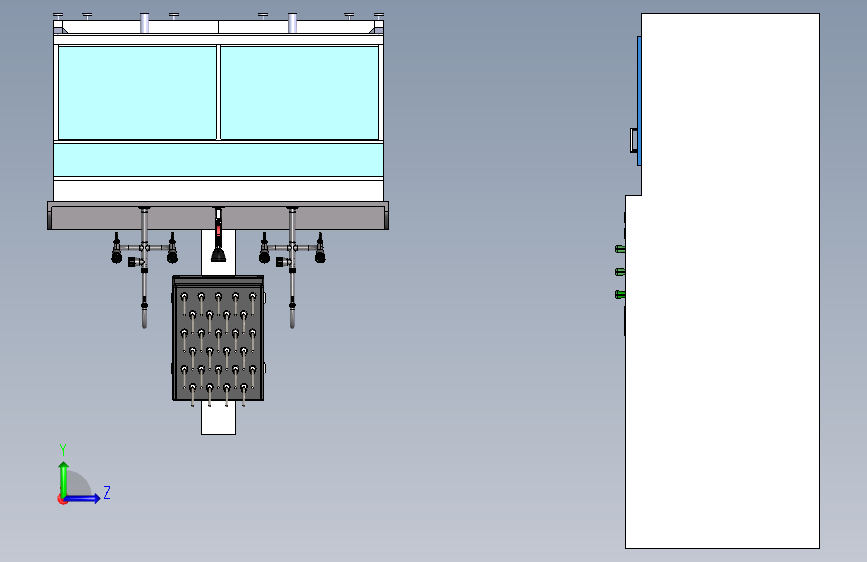Select the left cyan glass panel
The height and width of the screenshot is (562, 867).
point(137,93)
